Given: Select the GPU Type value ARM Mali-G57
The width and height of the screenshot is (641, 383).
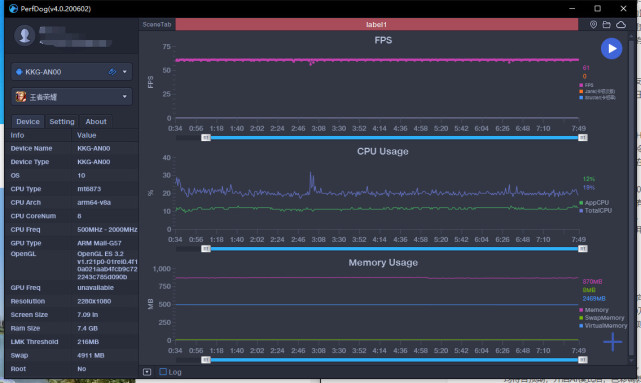Looking at the screenshot, I should pyautogui.click(x=99, y=243).
